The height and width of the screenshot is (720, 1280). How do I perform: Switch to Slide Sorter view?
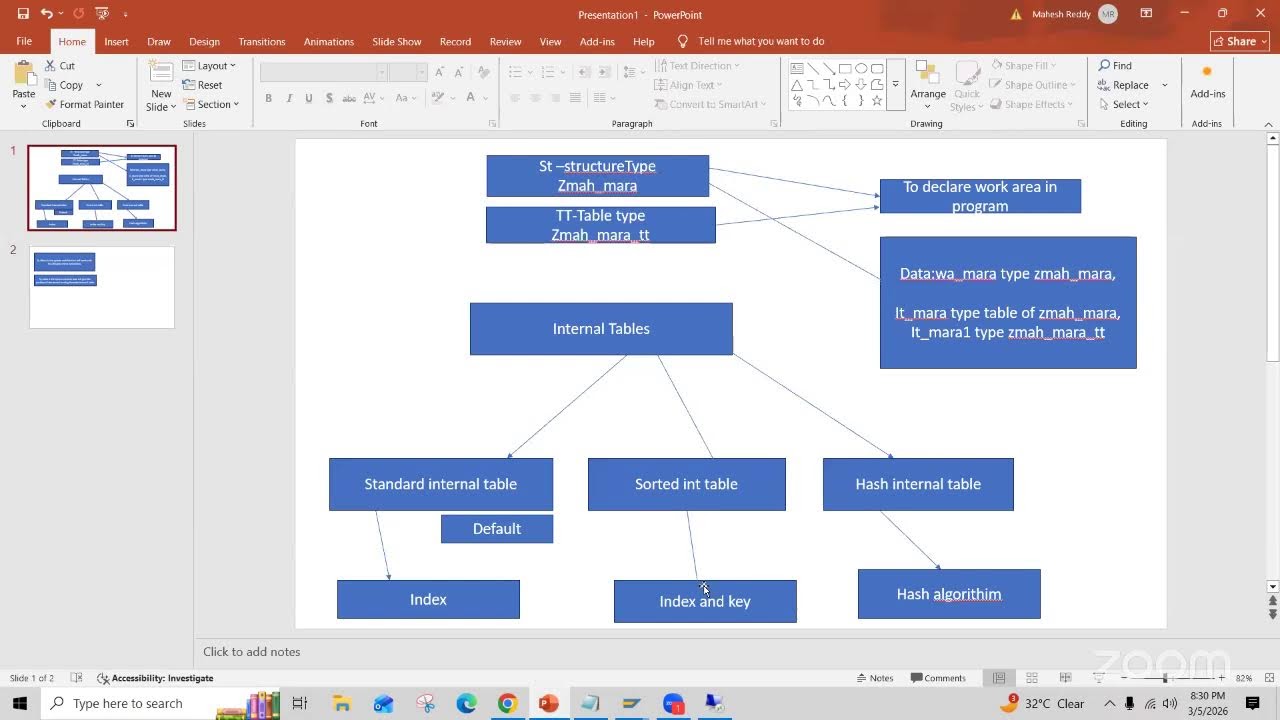(1032, 678)
